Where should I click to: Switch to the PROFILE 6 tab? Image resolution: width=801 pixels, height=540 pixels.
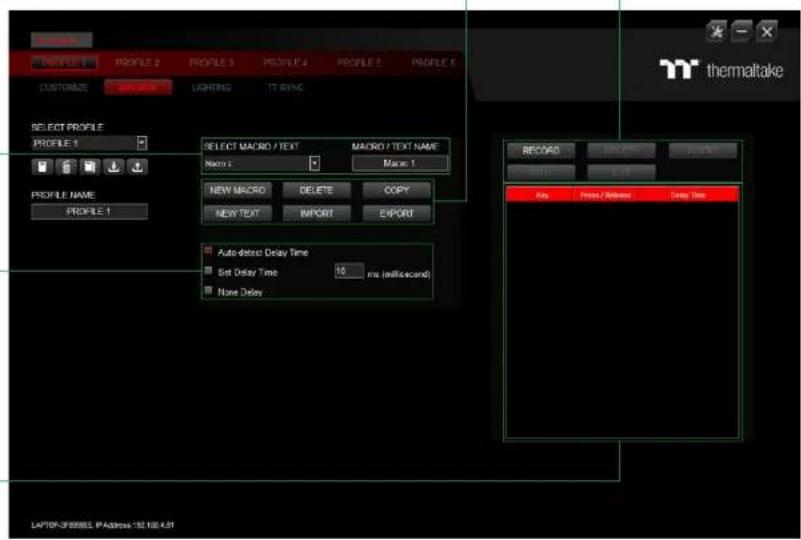[x=433, y=62]
